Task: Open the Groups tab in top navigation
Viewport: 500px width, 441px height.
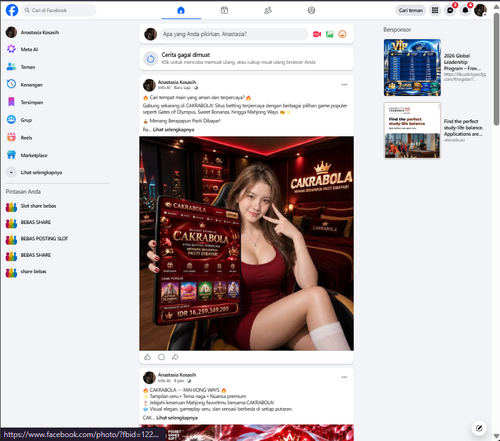Action: (x=311, y=10)
